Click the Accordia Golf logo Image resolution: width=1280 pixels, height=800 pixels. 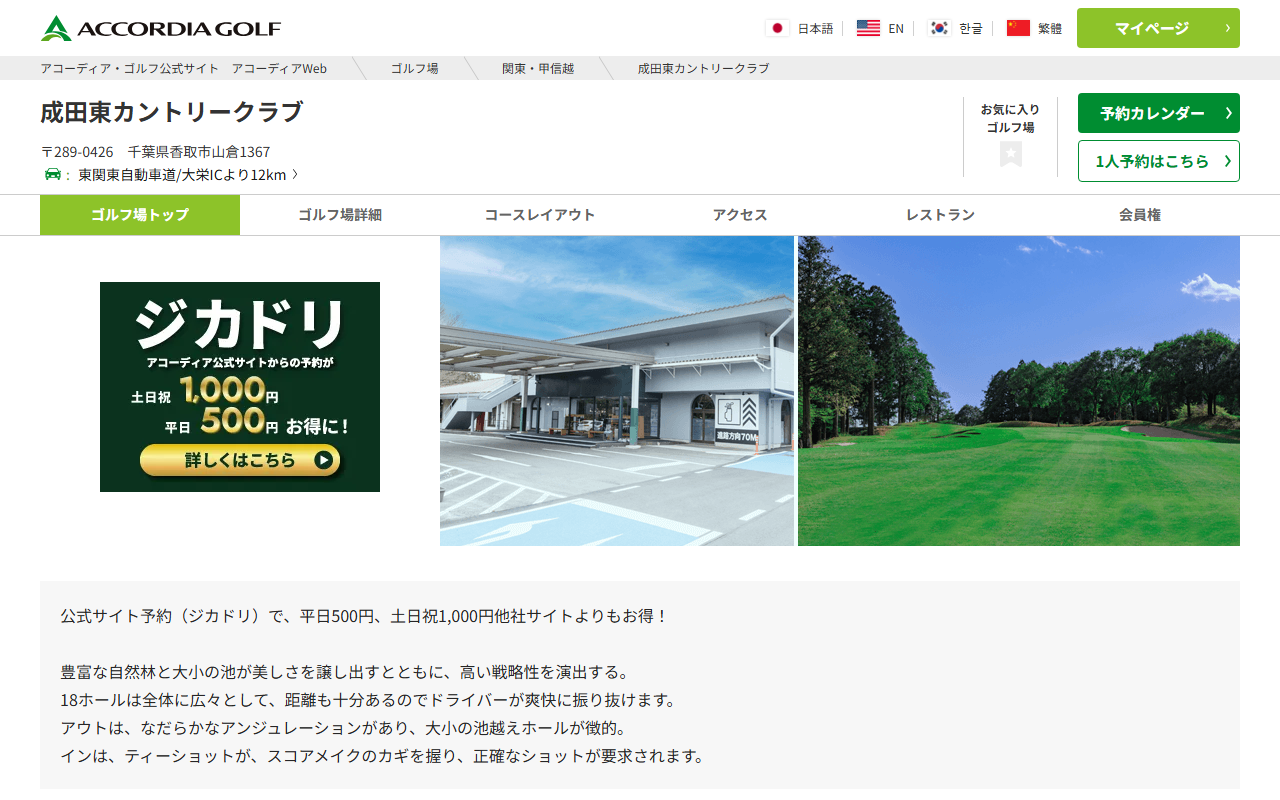[161, 28]
